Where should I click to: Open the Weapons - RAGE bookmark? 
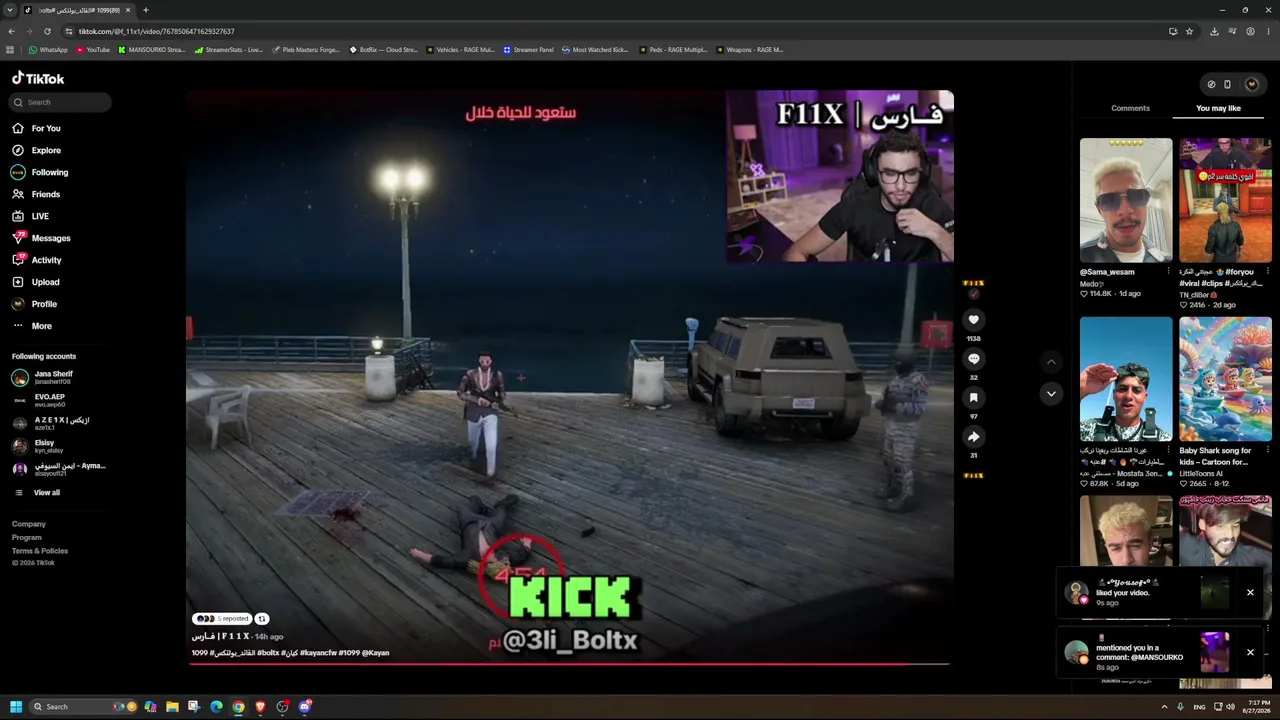749,50
